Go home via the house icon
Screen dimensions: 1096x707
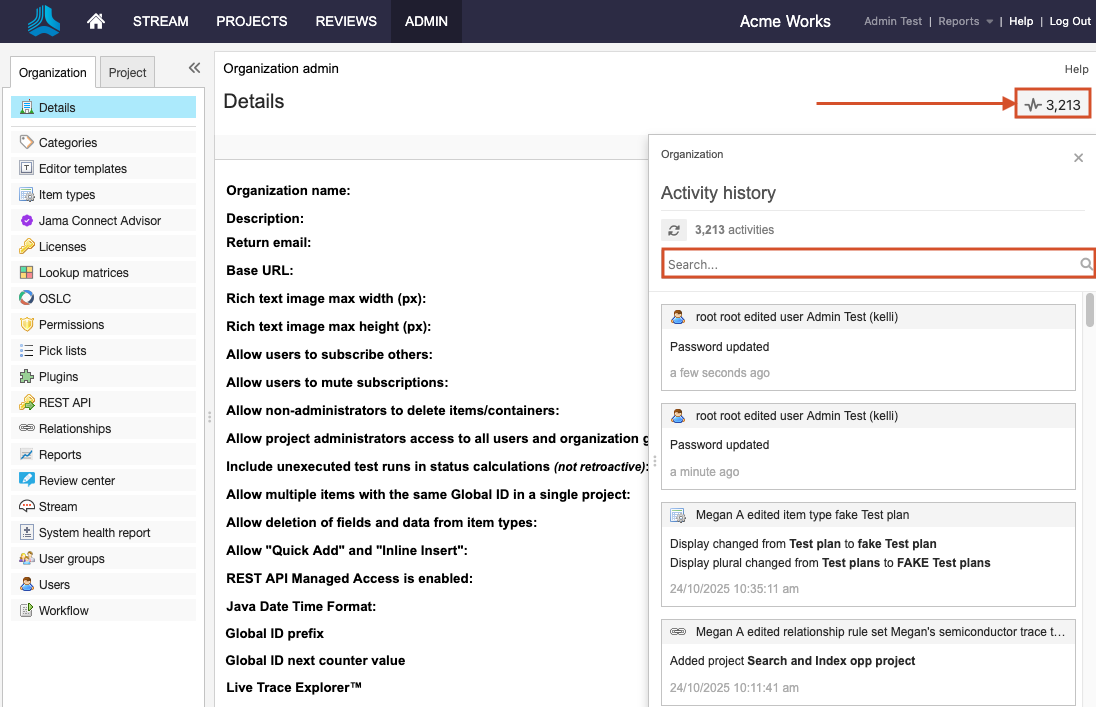coord(95,20)
